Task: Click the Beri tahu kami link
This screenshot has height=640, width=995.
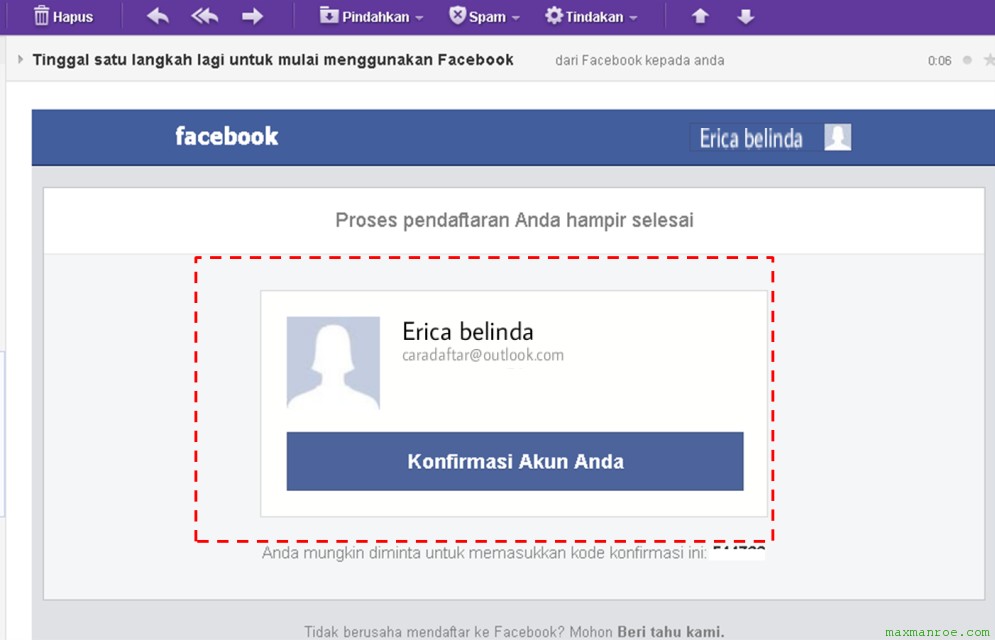Action: tap(670, 631)
